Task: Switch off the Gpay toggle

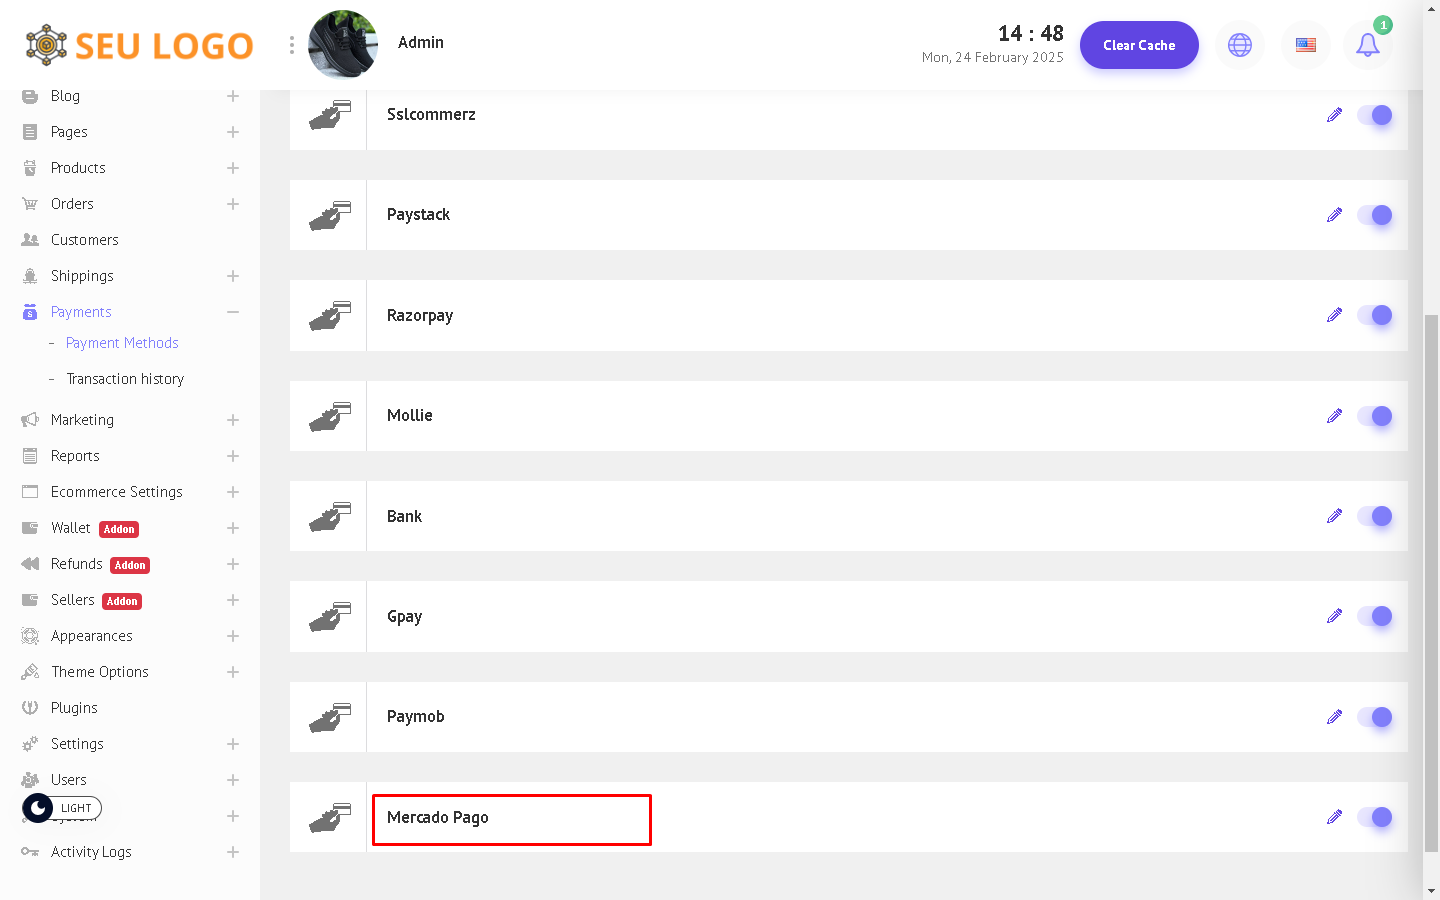Action: pos(1375,616)
